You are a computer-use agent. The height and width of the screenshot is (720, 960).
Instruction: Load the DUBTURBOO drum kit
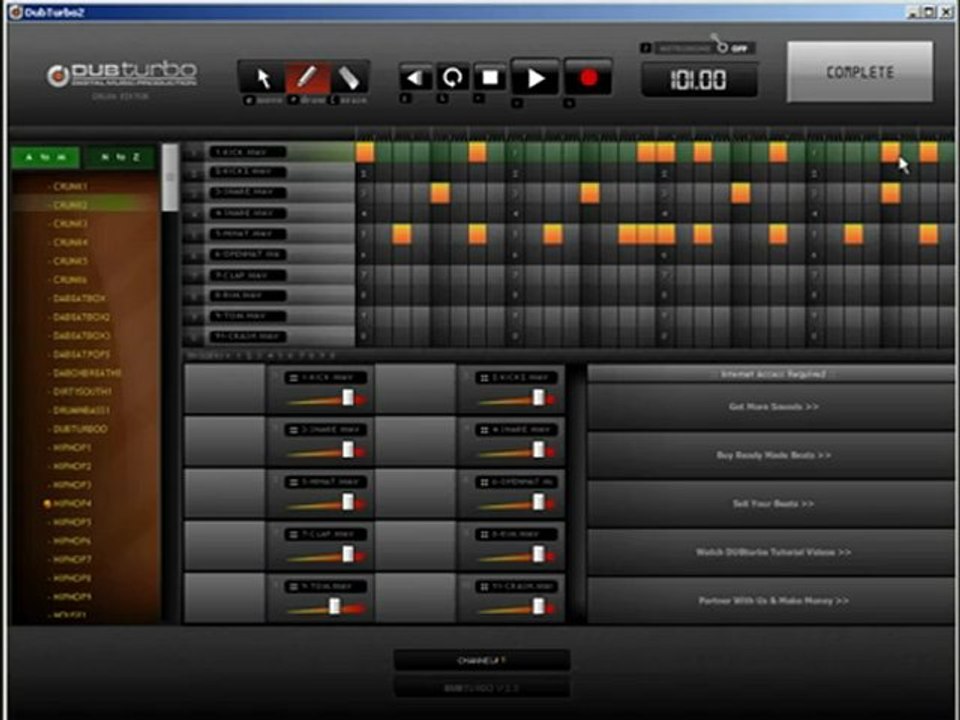(80, 429)
